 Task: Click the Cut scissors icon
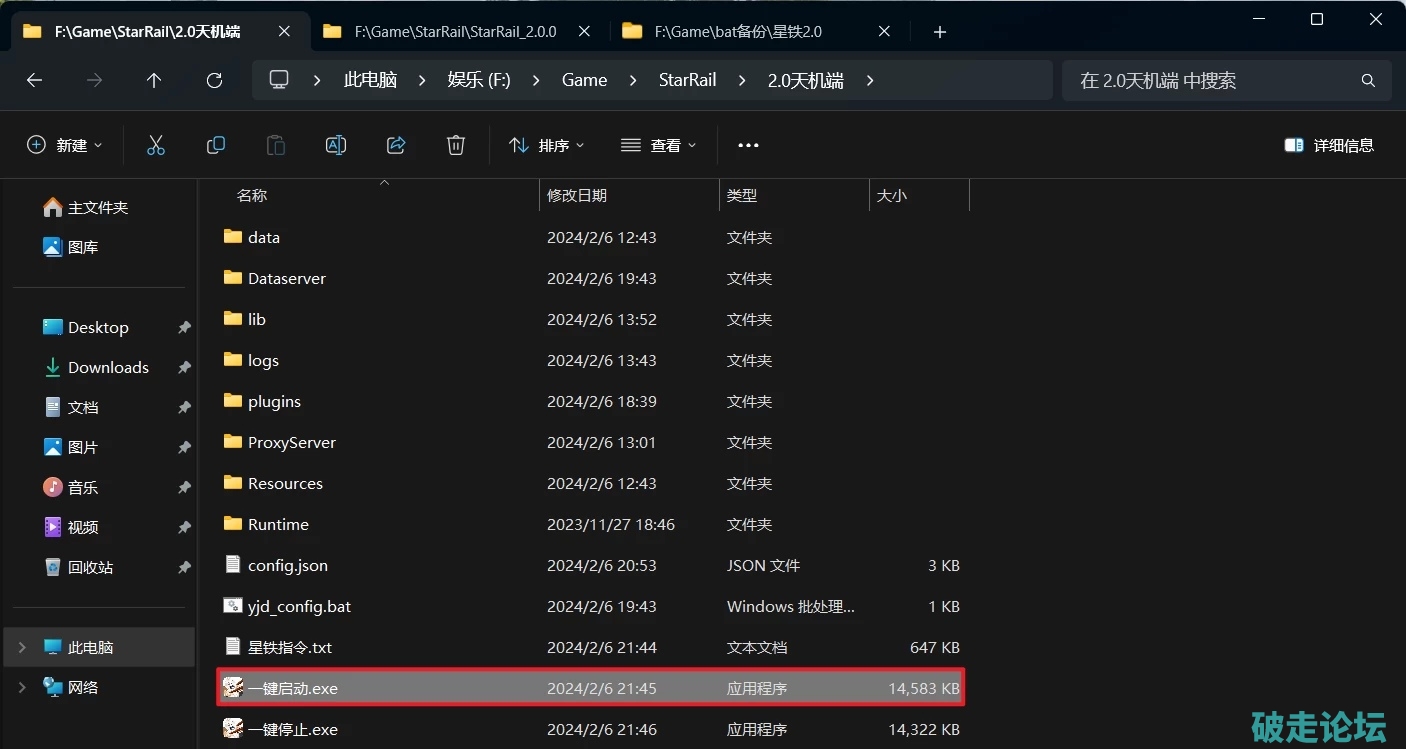tap(155, 145)
